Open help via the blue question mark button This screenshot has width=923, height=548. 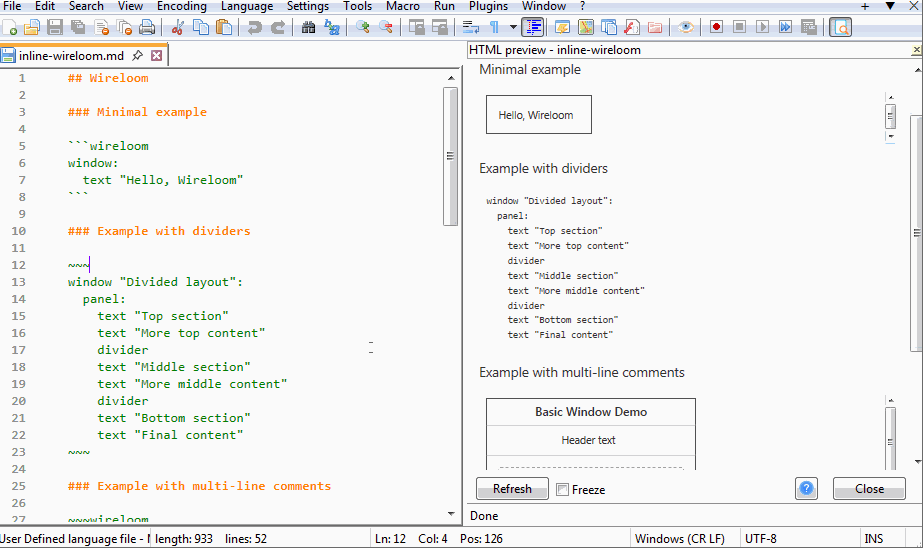[806, 489]
